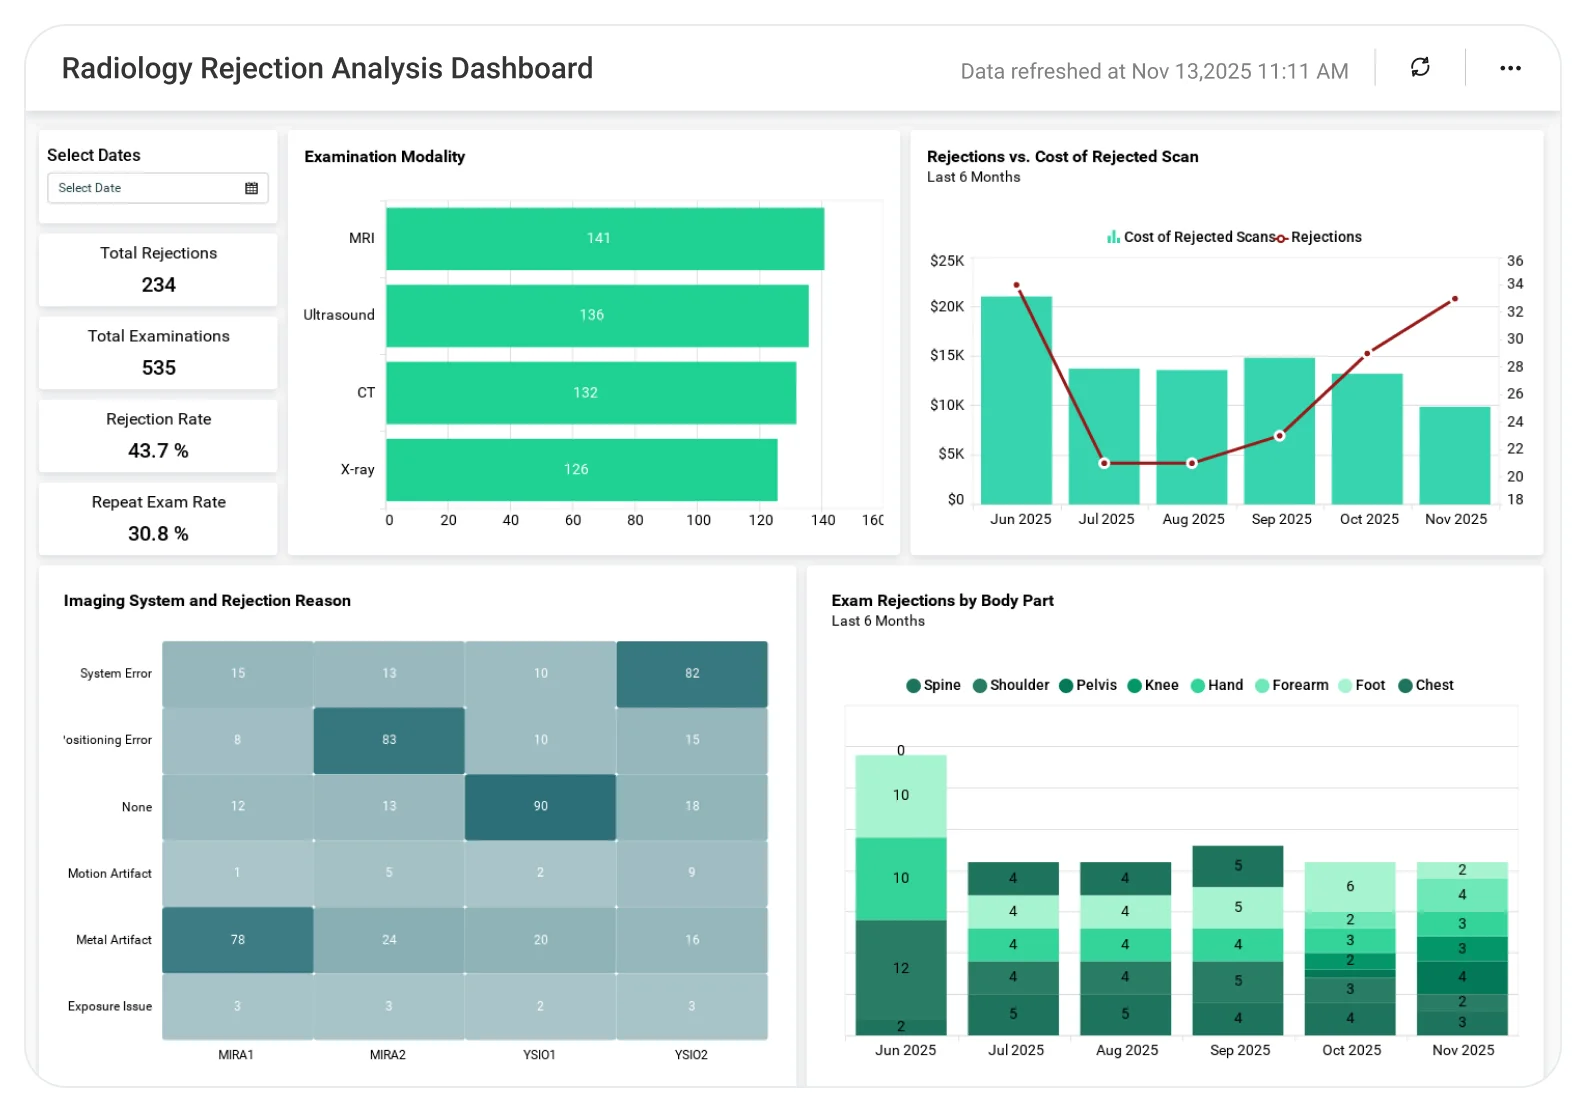
Task: Click the Oct 2025 segment showing 6
Action: pos(1350,887)
